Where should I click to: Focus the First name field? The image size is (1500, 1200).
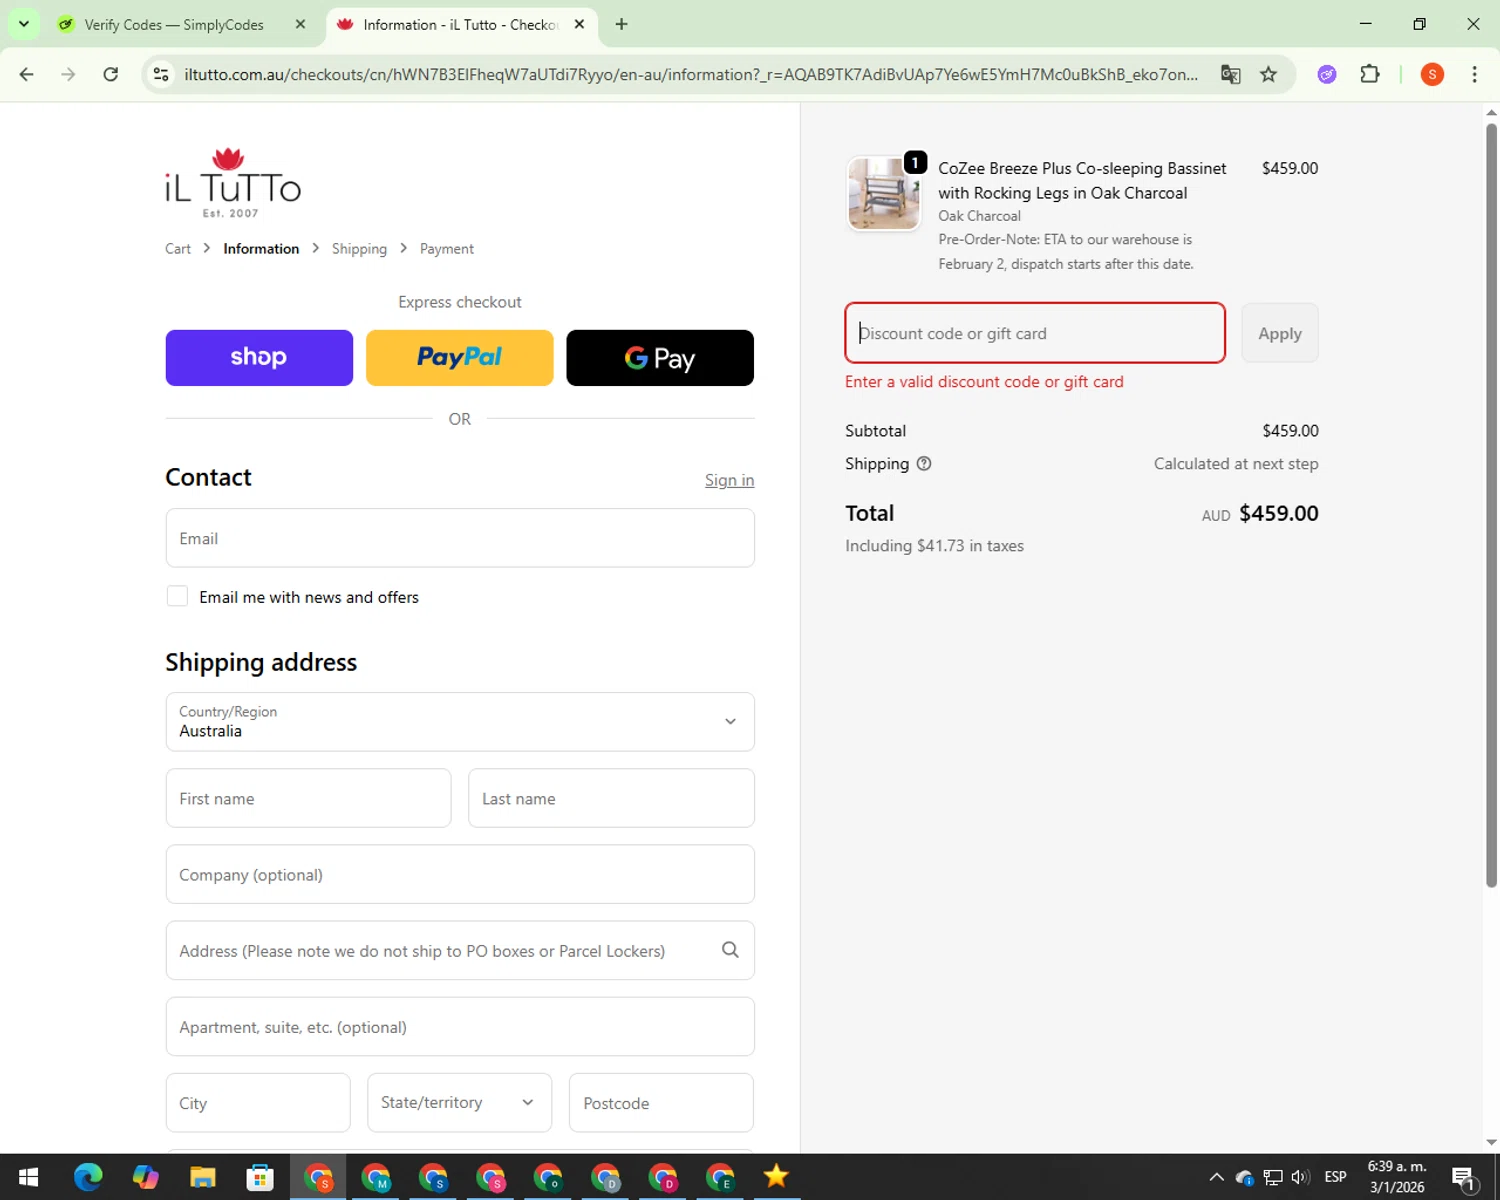[x=308, y=798]
